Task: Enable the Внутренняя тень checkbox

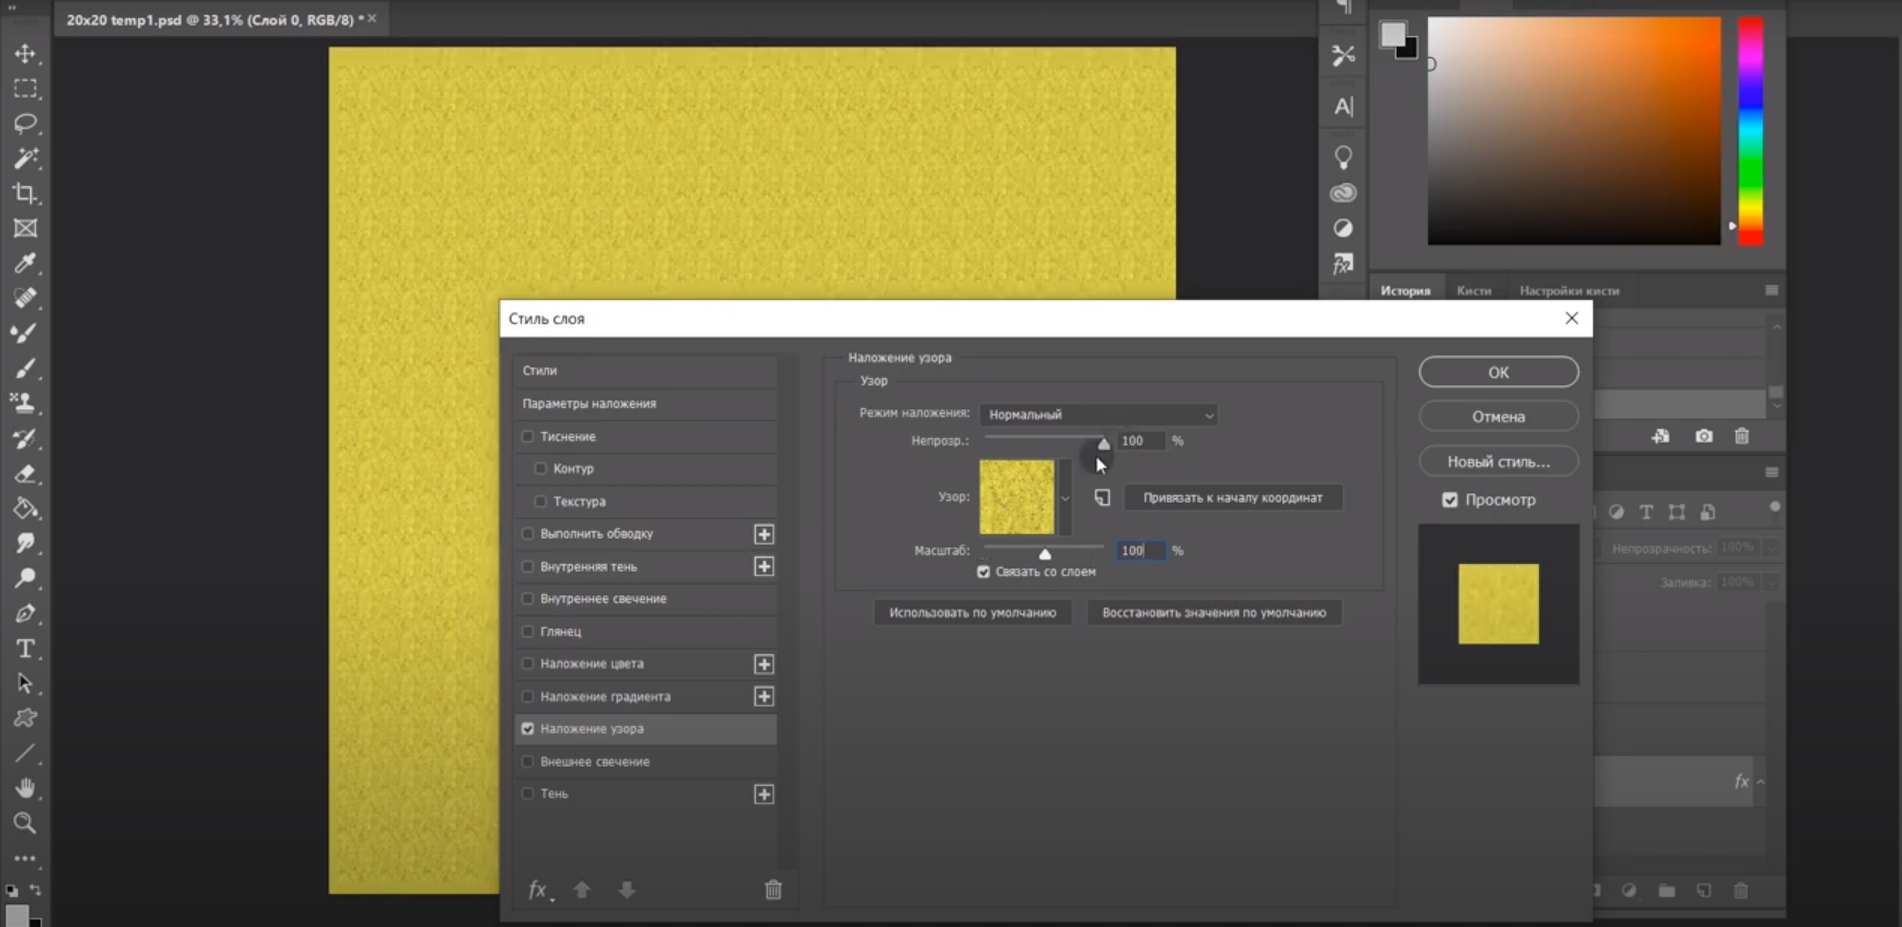Action: pos(528,566)
